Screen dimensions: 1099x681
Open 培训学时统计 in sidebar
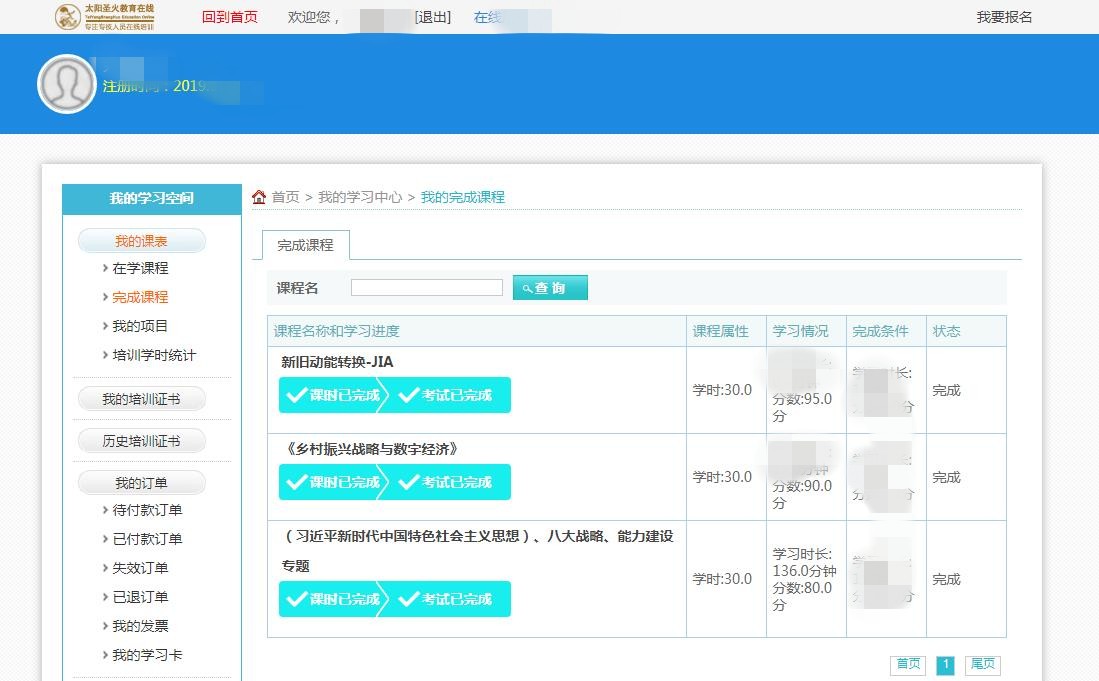[154, 355]
